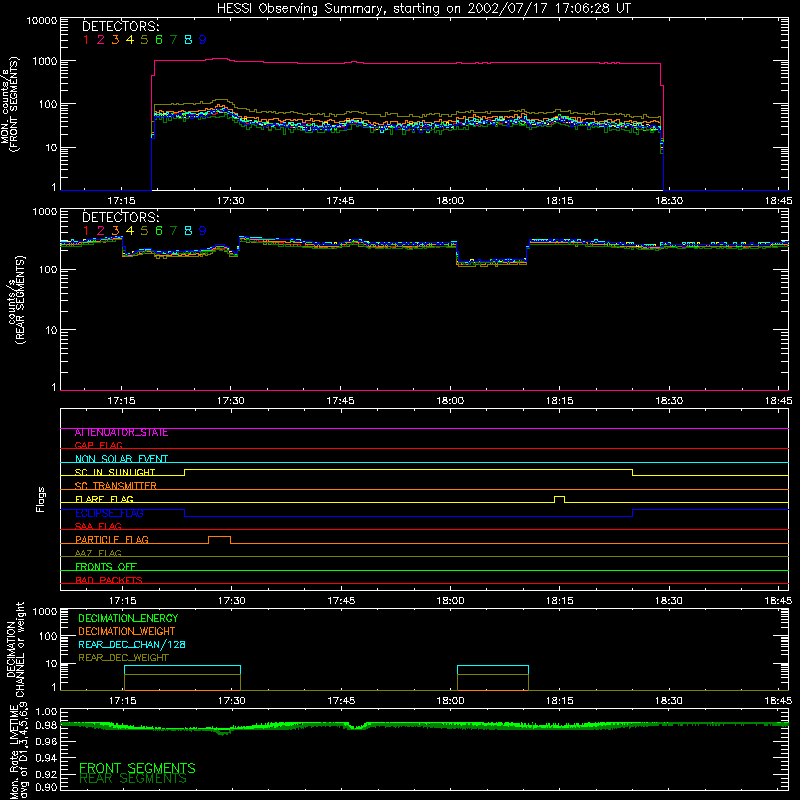Image resolution: width=800 pixels, height=800 pixels.
Task: Click the 0.94 livetime axis tick
Action: (x=46, y=758)
